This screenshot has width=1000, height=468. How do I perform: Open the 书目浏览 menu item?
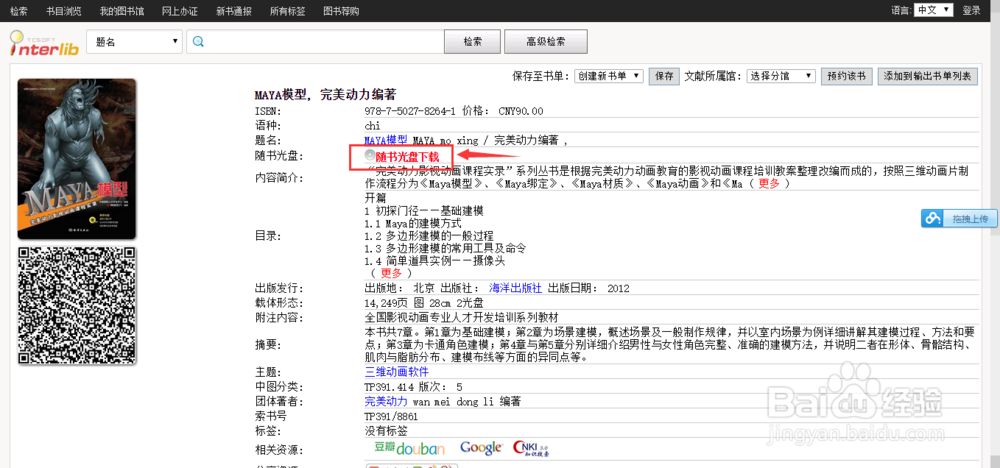click(x=64, y=11)
